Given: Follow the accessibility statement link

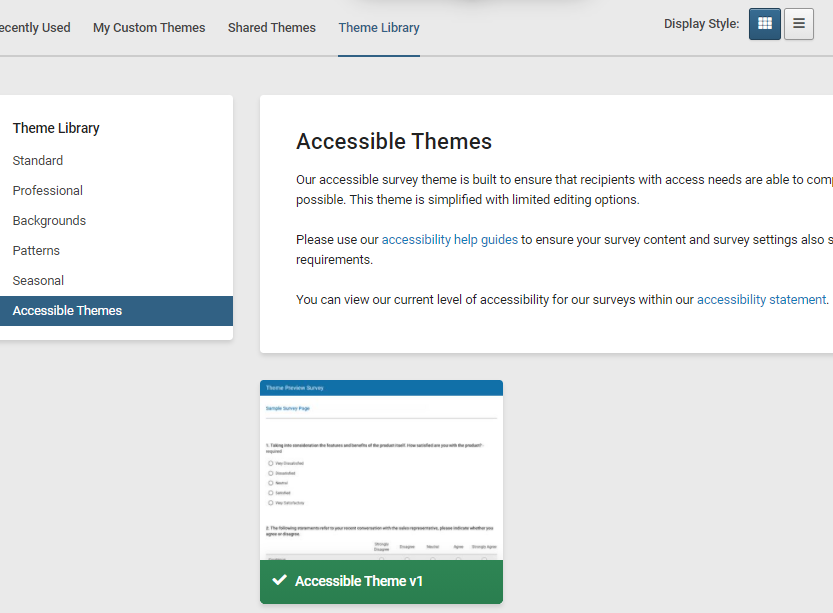Looking at the screenshot, I should coord(761,300).
